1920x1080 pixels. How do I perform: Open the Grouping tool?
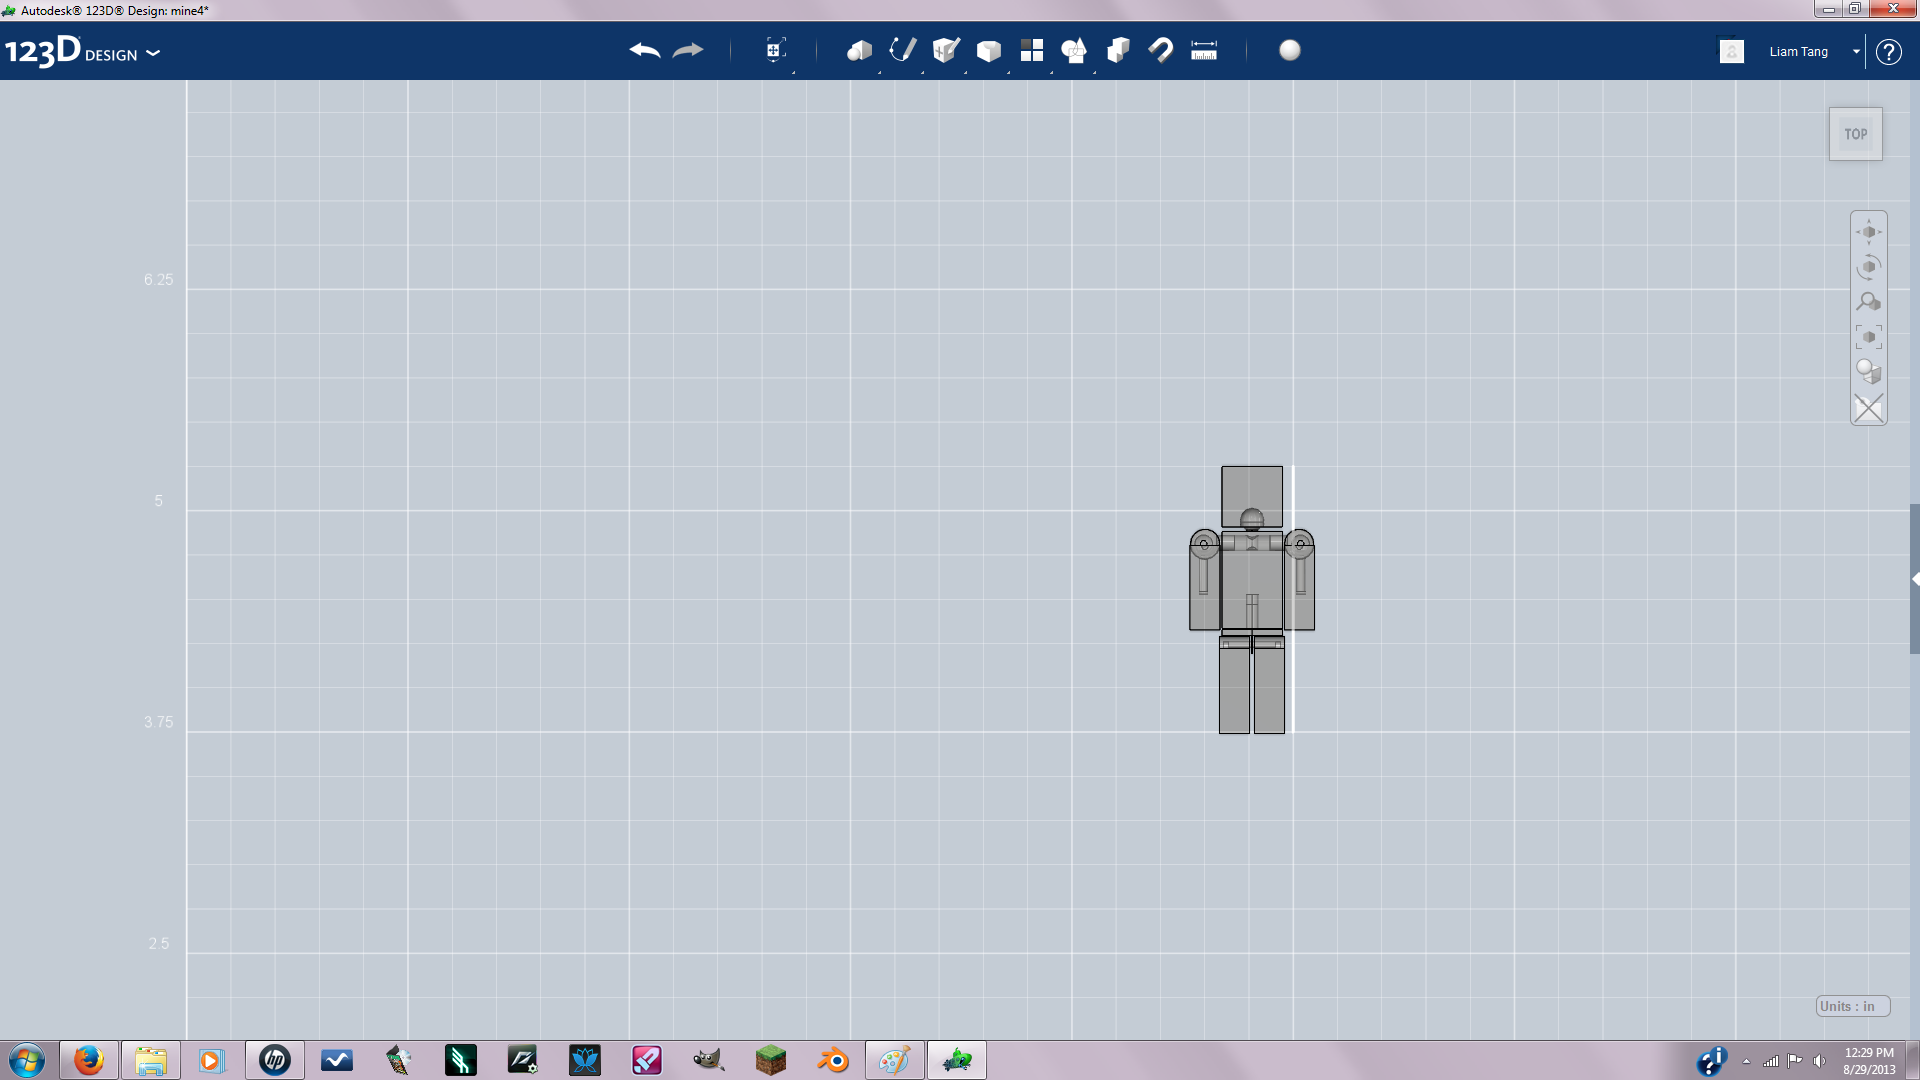click(1075, 50)
